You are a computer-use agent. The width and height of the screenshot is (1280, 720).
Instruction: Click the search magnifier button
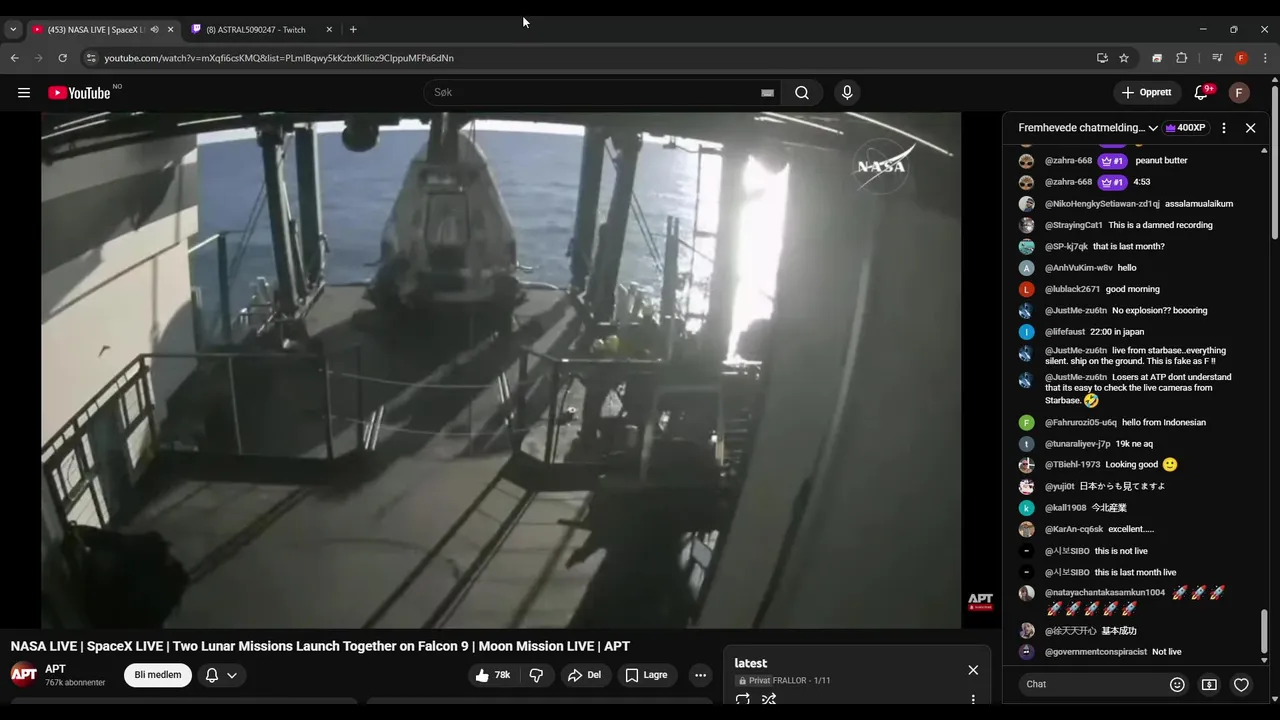tap(802, 93)
